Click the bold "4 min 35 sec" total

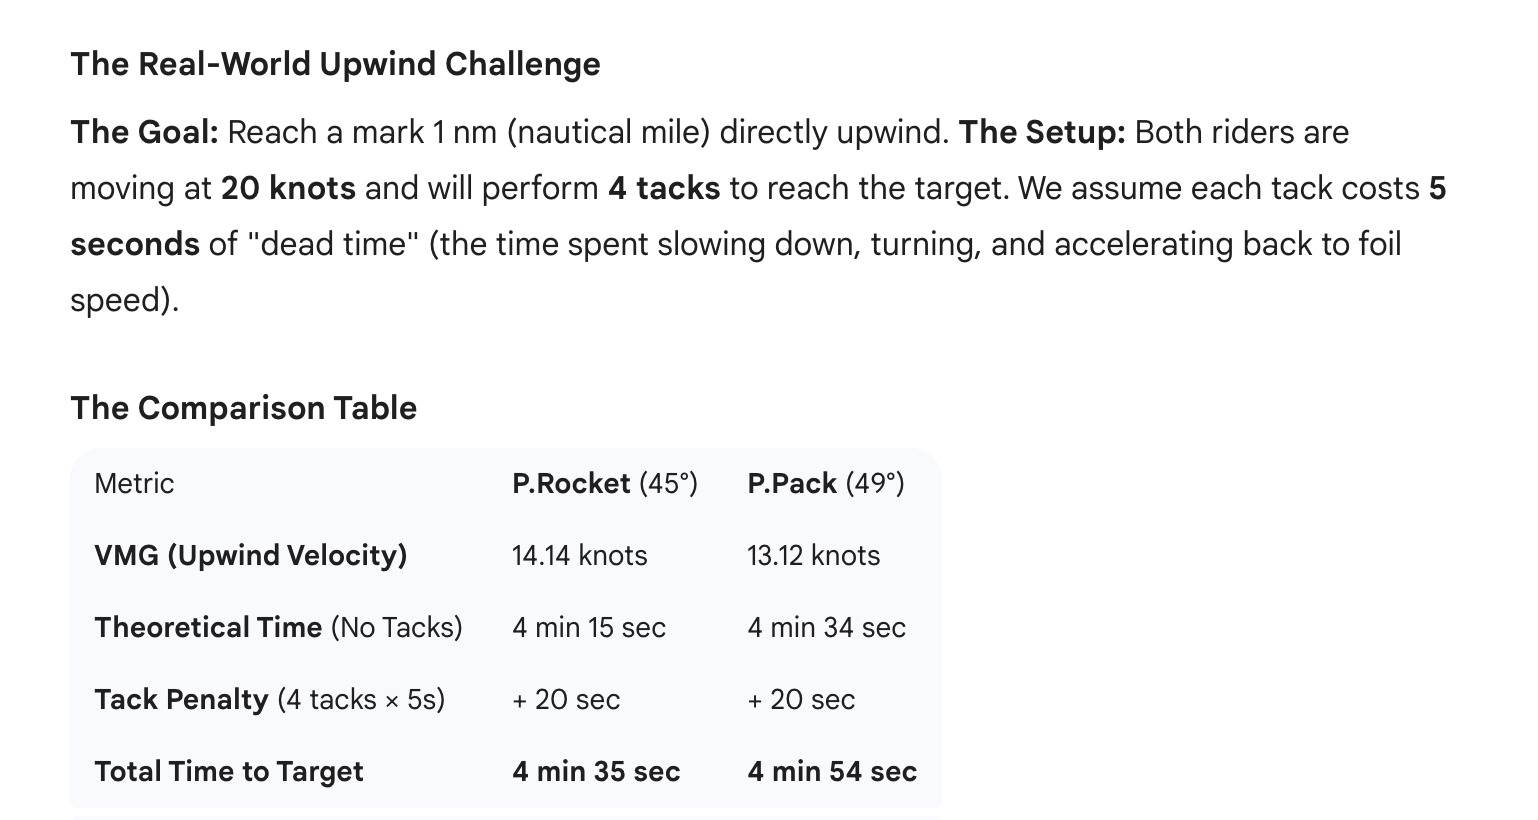click(596, 772)
